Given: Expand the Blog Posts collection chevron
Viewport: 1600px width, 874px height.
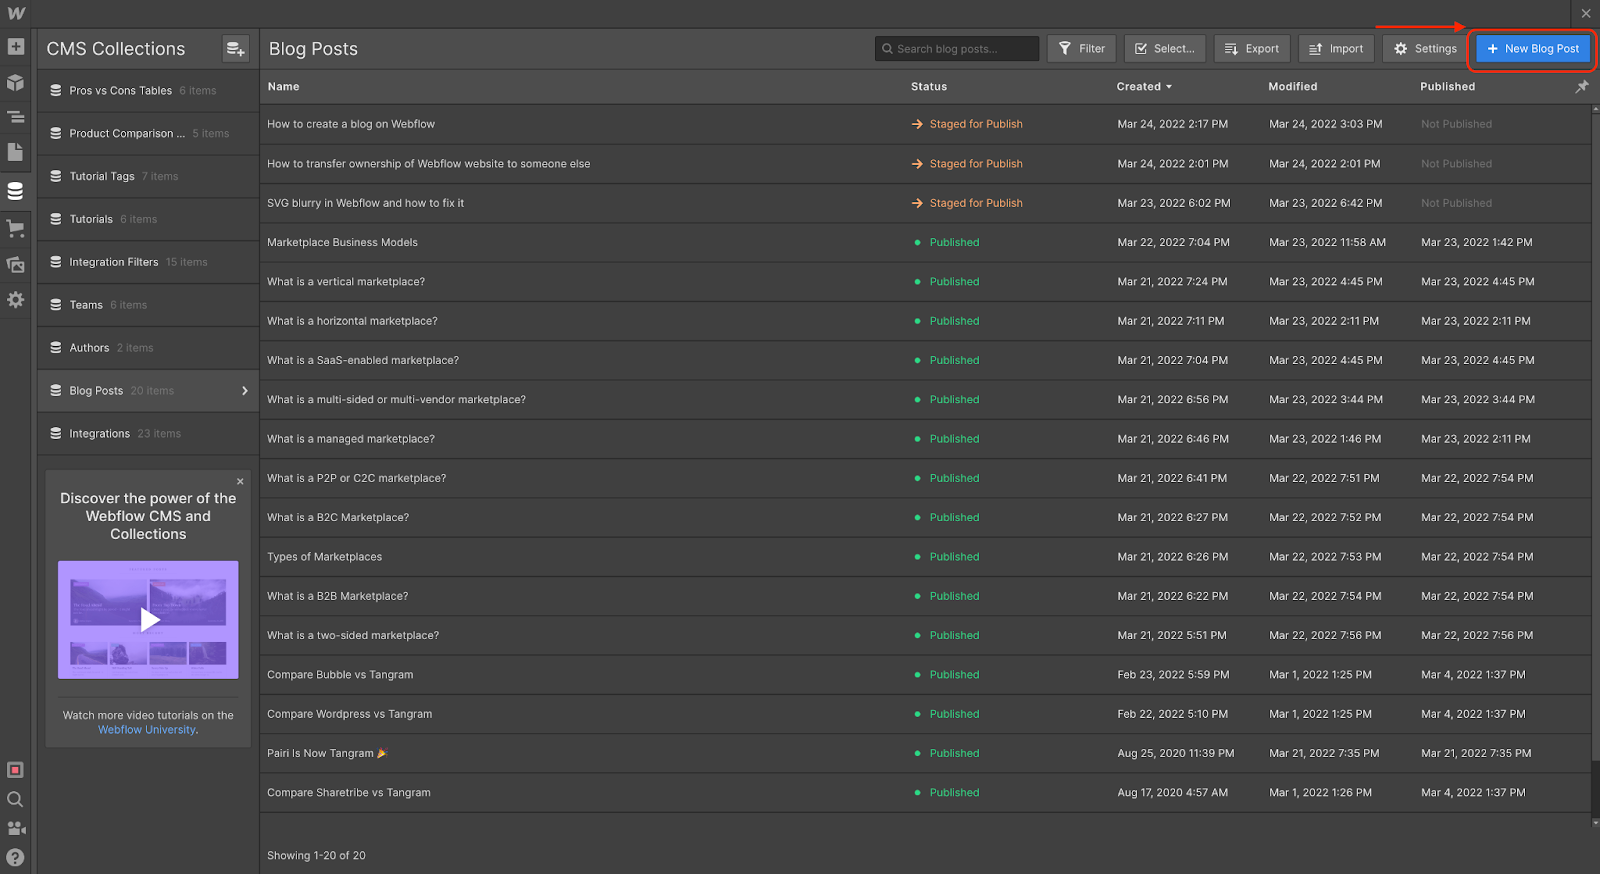Looking at the screenshot, I should [x=244, y=391].
